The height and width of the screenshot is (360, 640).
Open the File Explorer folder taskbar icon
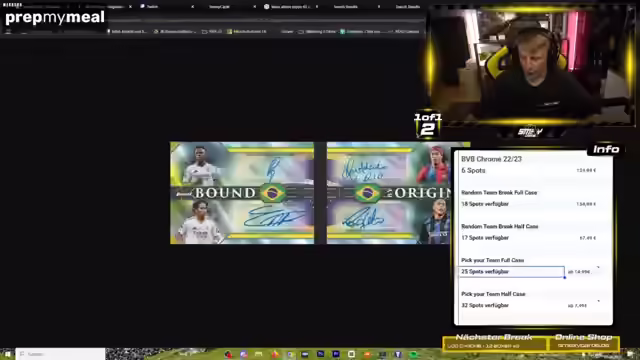pos(259,354)
